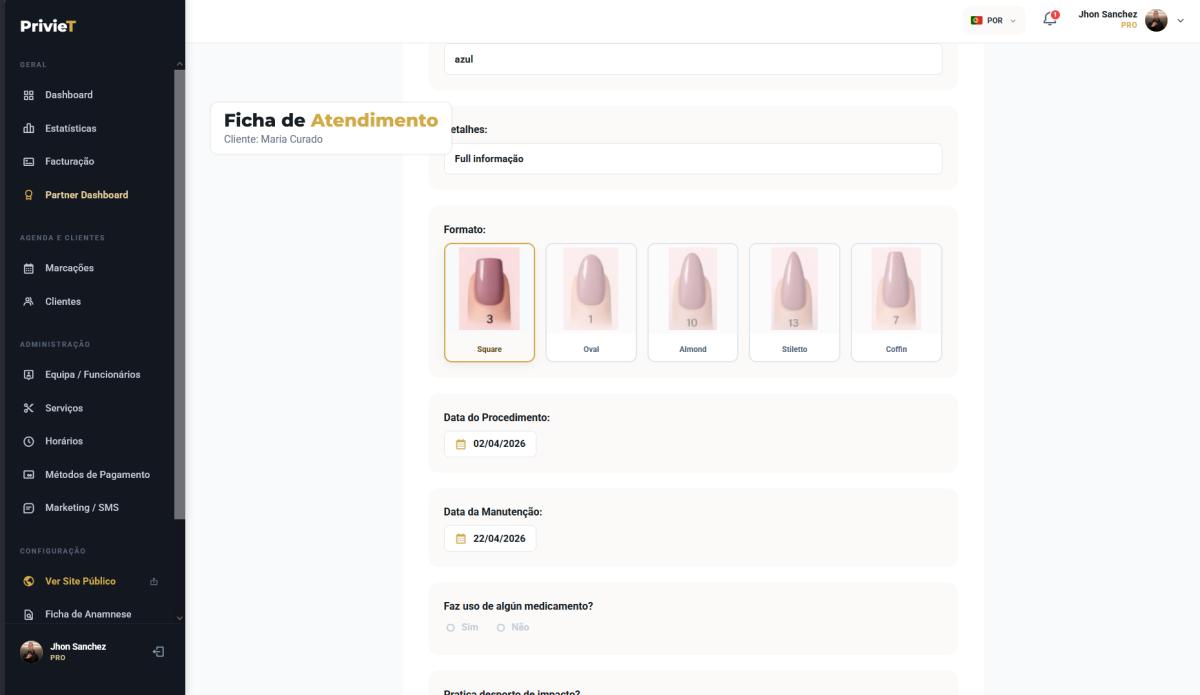Viewport: 1200px width, 695px height.
Task: Click the Estatísticas chart icon
Action: pos(29,128)
